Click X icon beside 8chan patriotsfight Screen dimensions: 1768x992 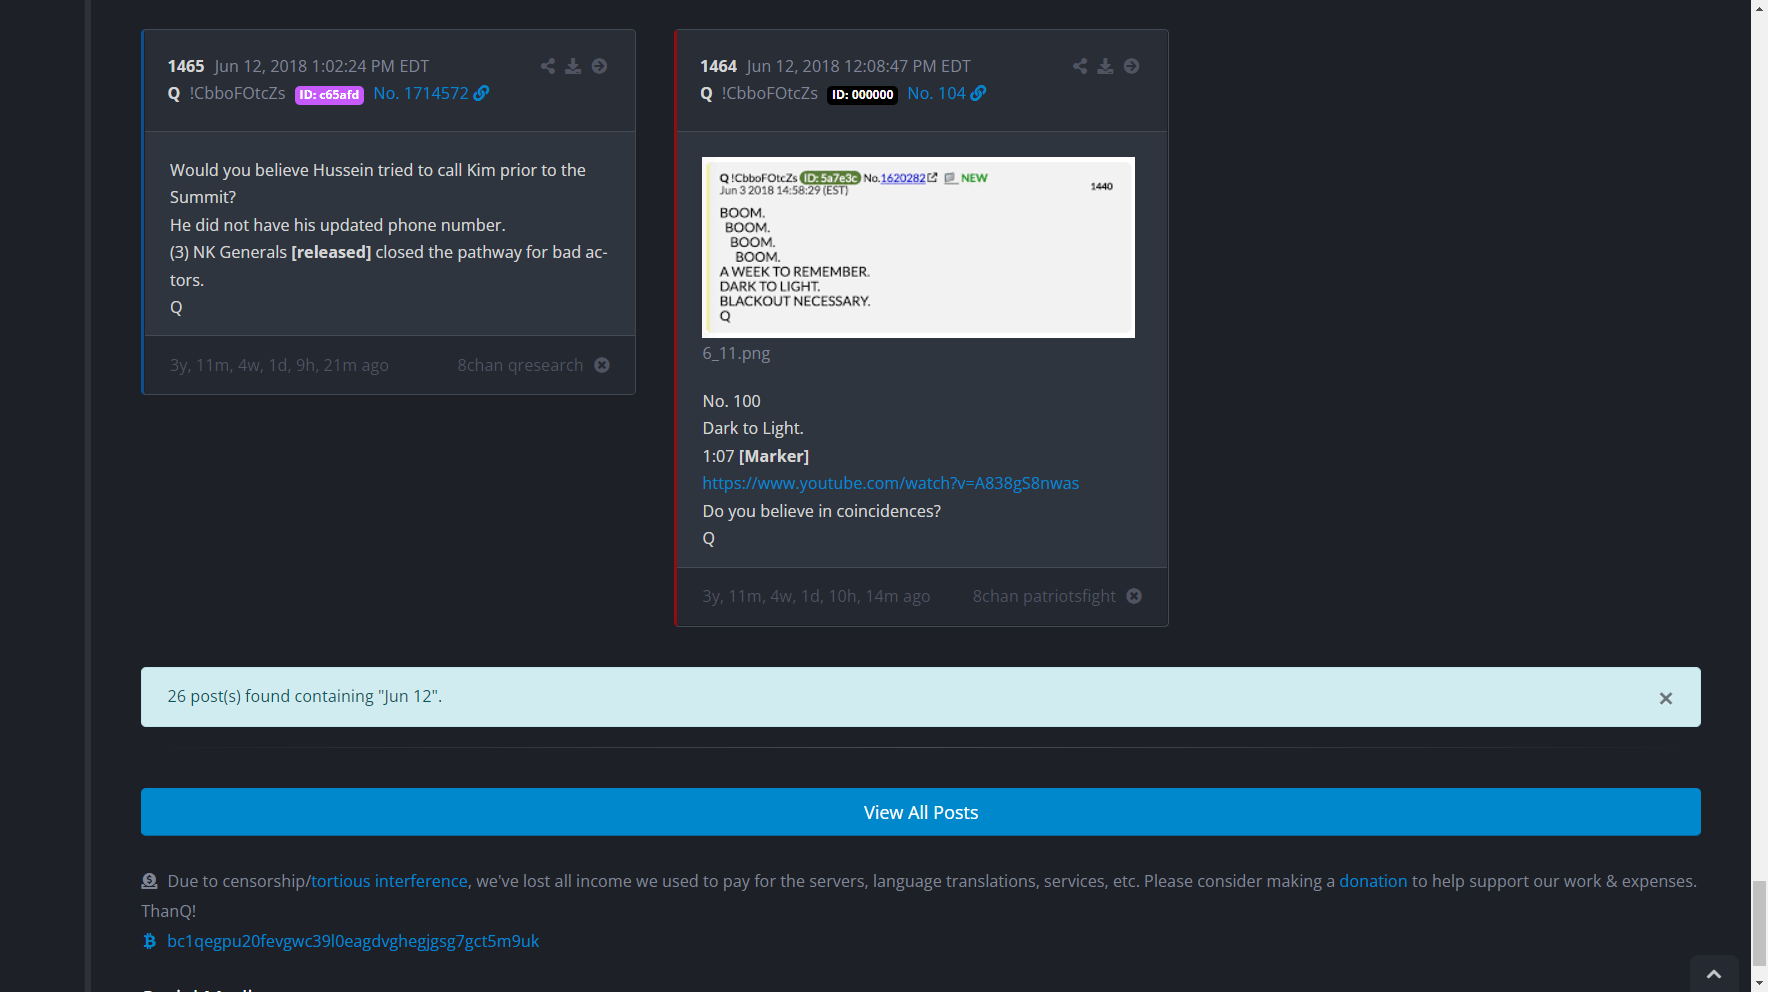click(1134, 596)
